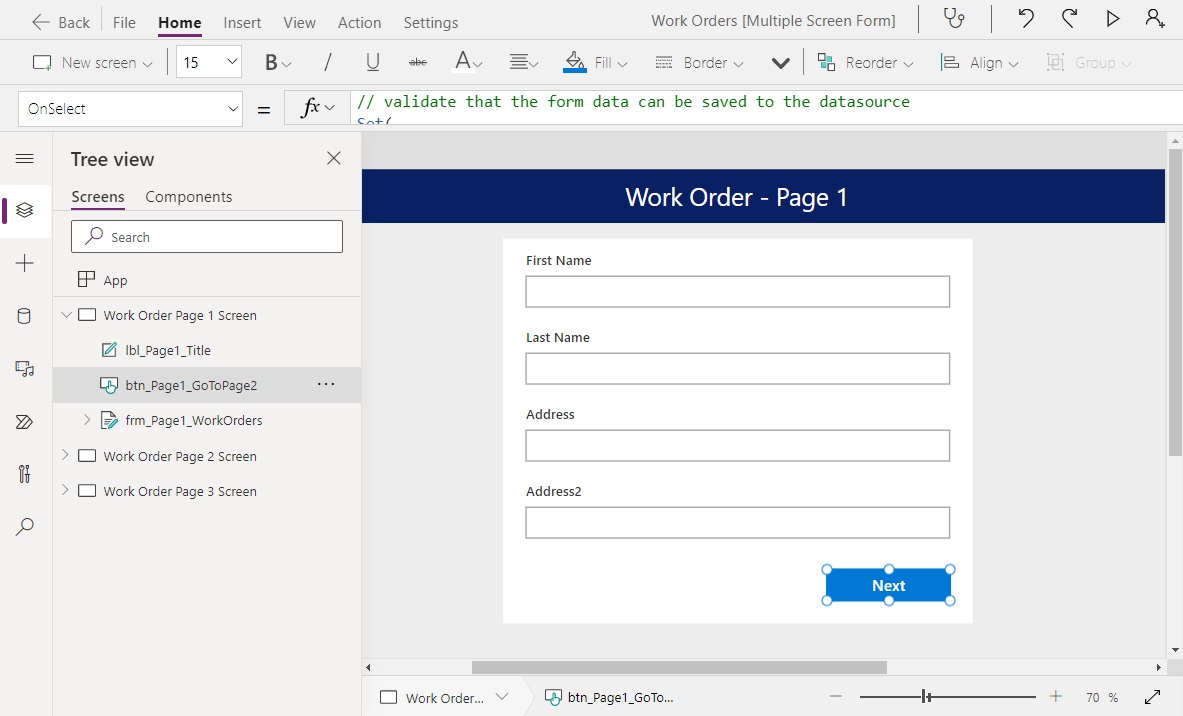Switch to the Components tab
Image resolution: width=1183 pixels, height=716 pixels.
pyautogui.click(x=188, y=196)
